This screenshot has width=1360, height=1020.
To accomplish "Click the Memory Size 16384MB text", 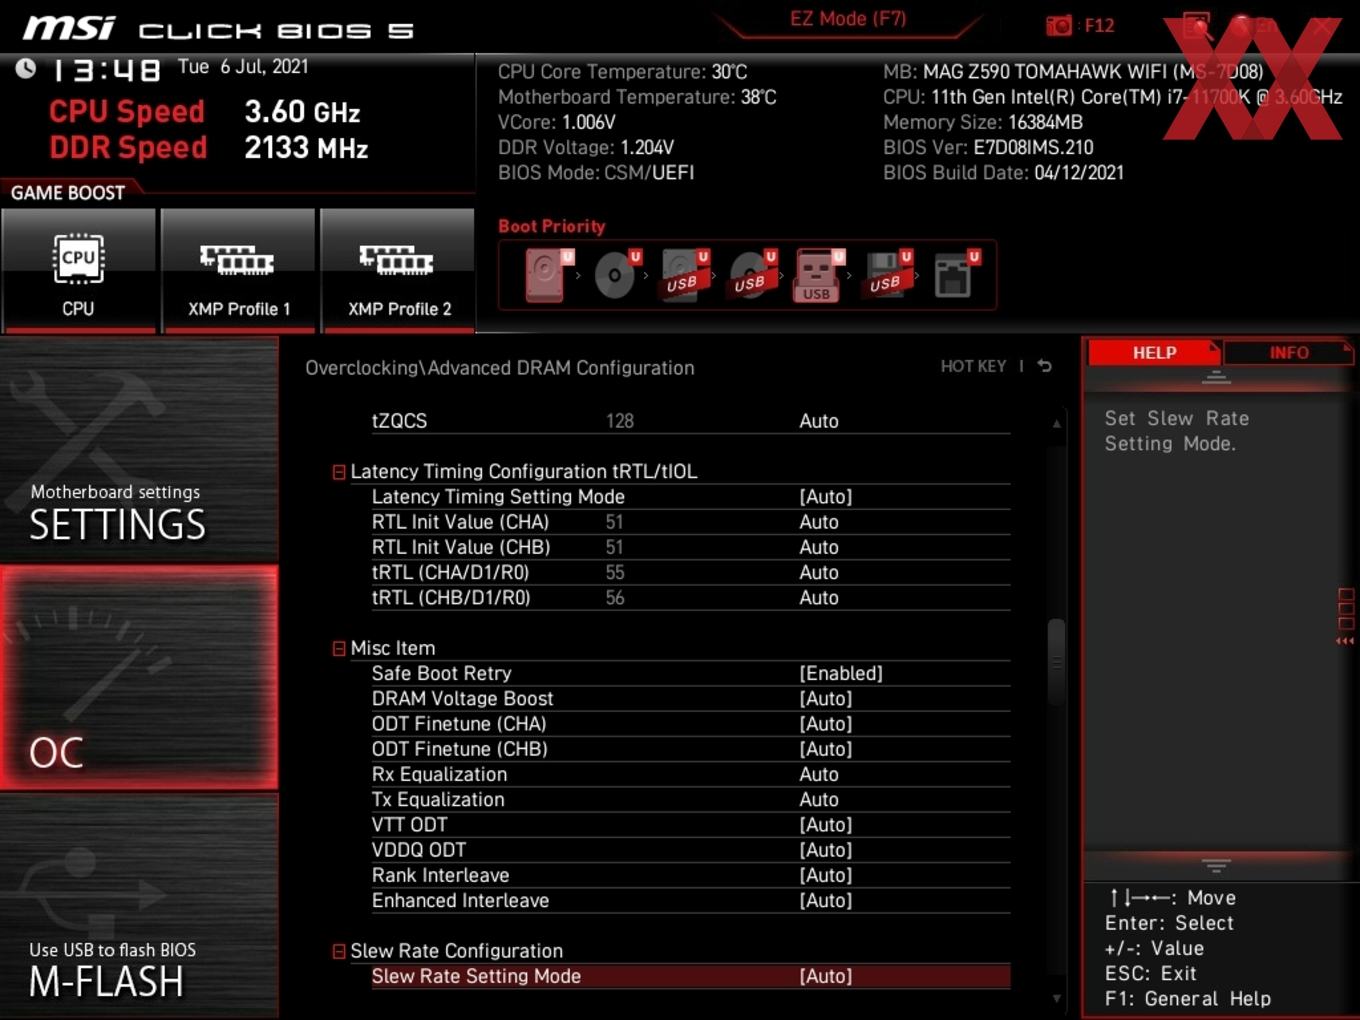I will (x=983, y=122).
